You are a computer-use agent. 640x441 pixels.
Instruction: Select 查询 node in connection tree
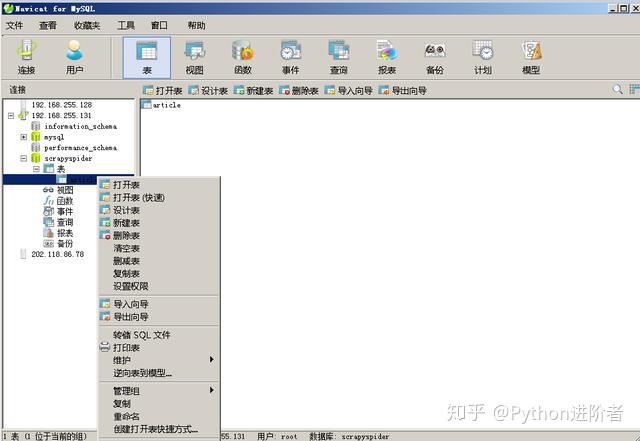[65, 222]
